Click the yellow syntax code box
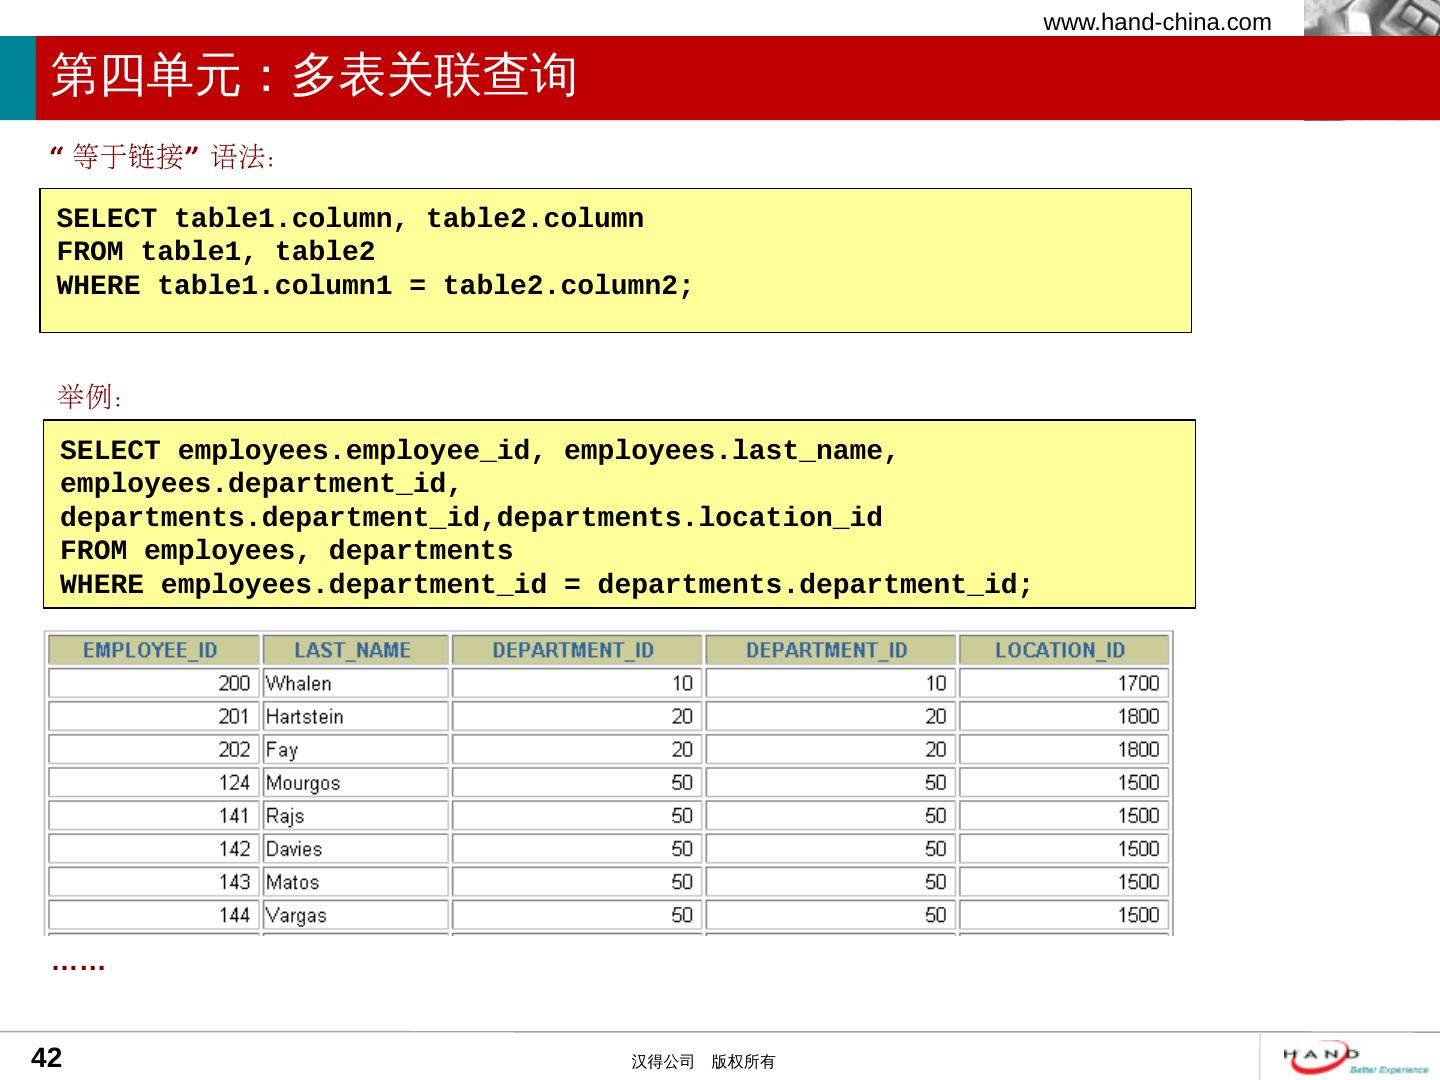 tap(615, 260)
